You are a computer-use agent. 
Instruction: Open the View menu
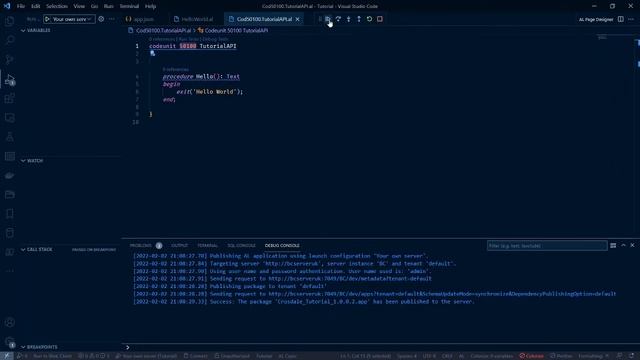[79, 6]
